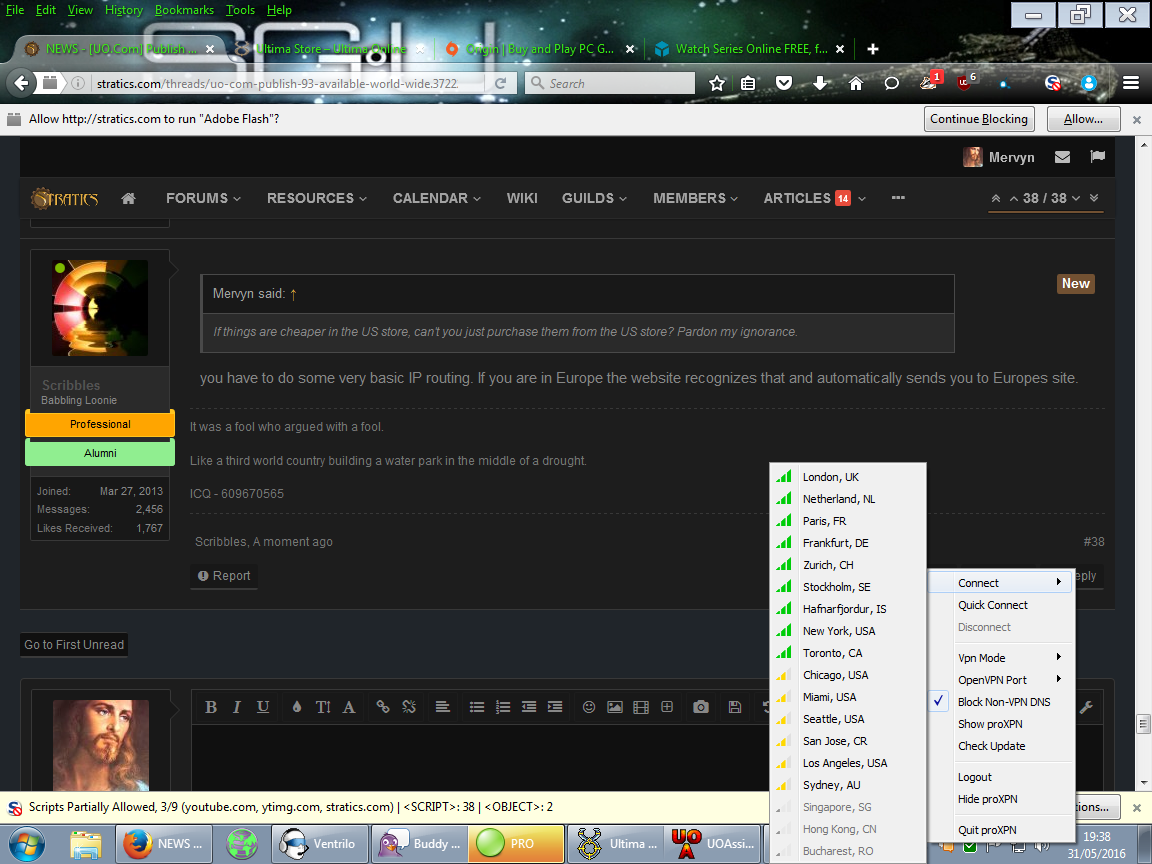Open the browser downloads arrow

[820, 84]
